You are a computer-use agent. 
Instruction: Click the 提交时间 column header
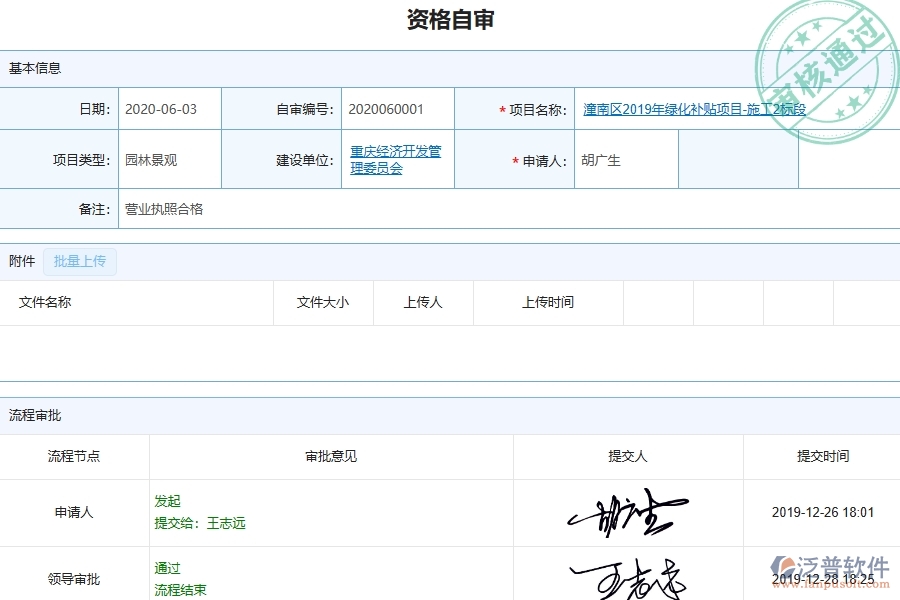[x=822, y=456]
